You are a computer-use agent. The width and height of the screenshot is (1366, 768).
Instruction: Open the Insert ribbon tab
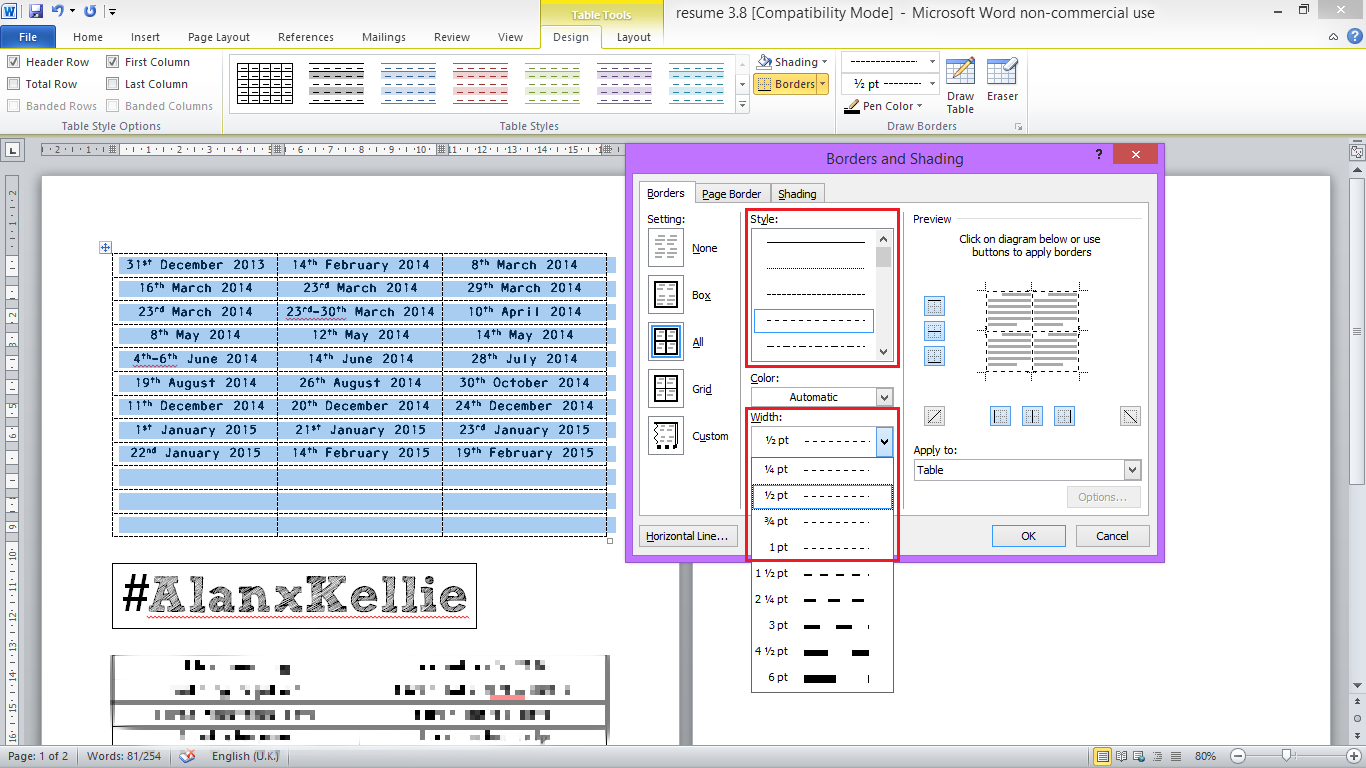click(x=145, y=37)
